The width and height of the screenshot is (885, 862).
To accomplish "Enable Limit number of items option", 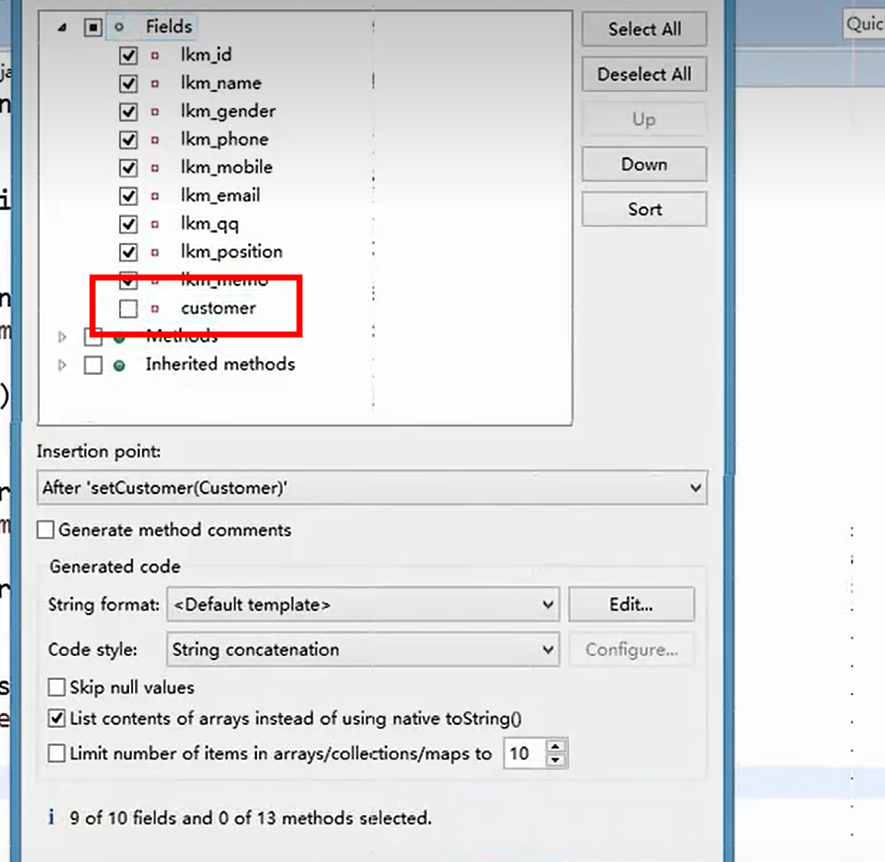I will click(56, 753).
